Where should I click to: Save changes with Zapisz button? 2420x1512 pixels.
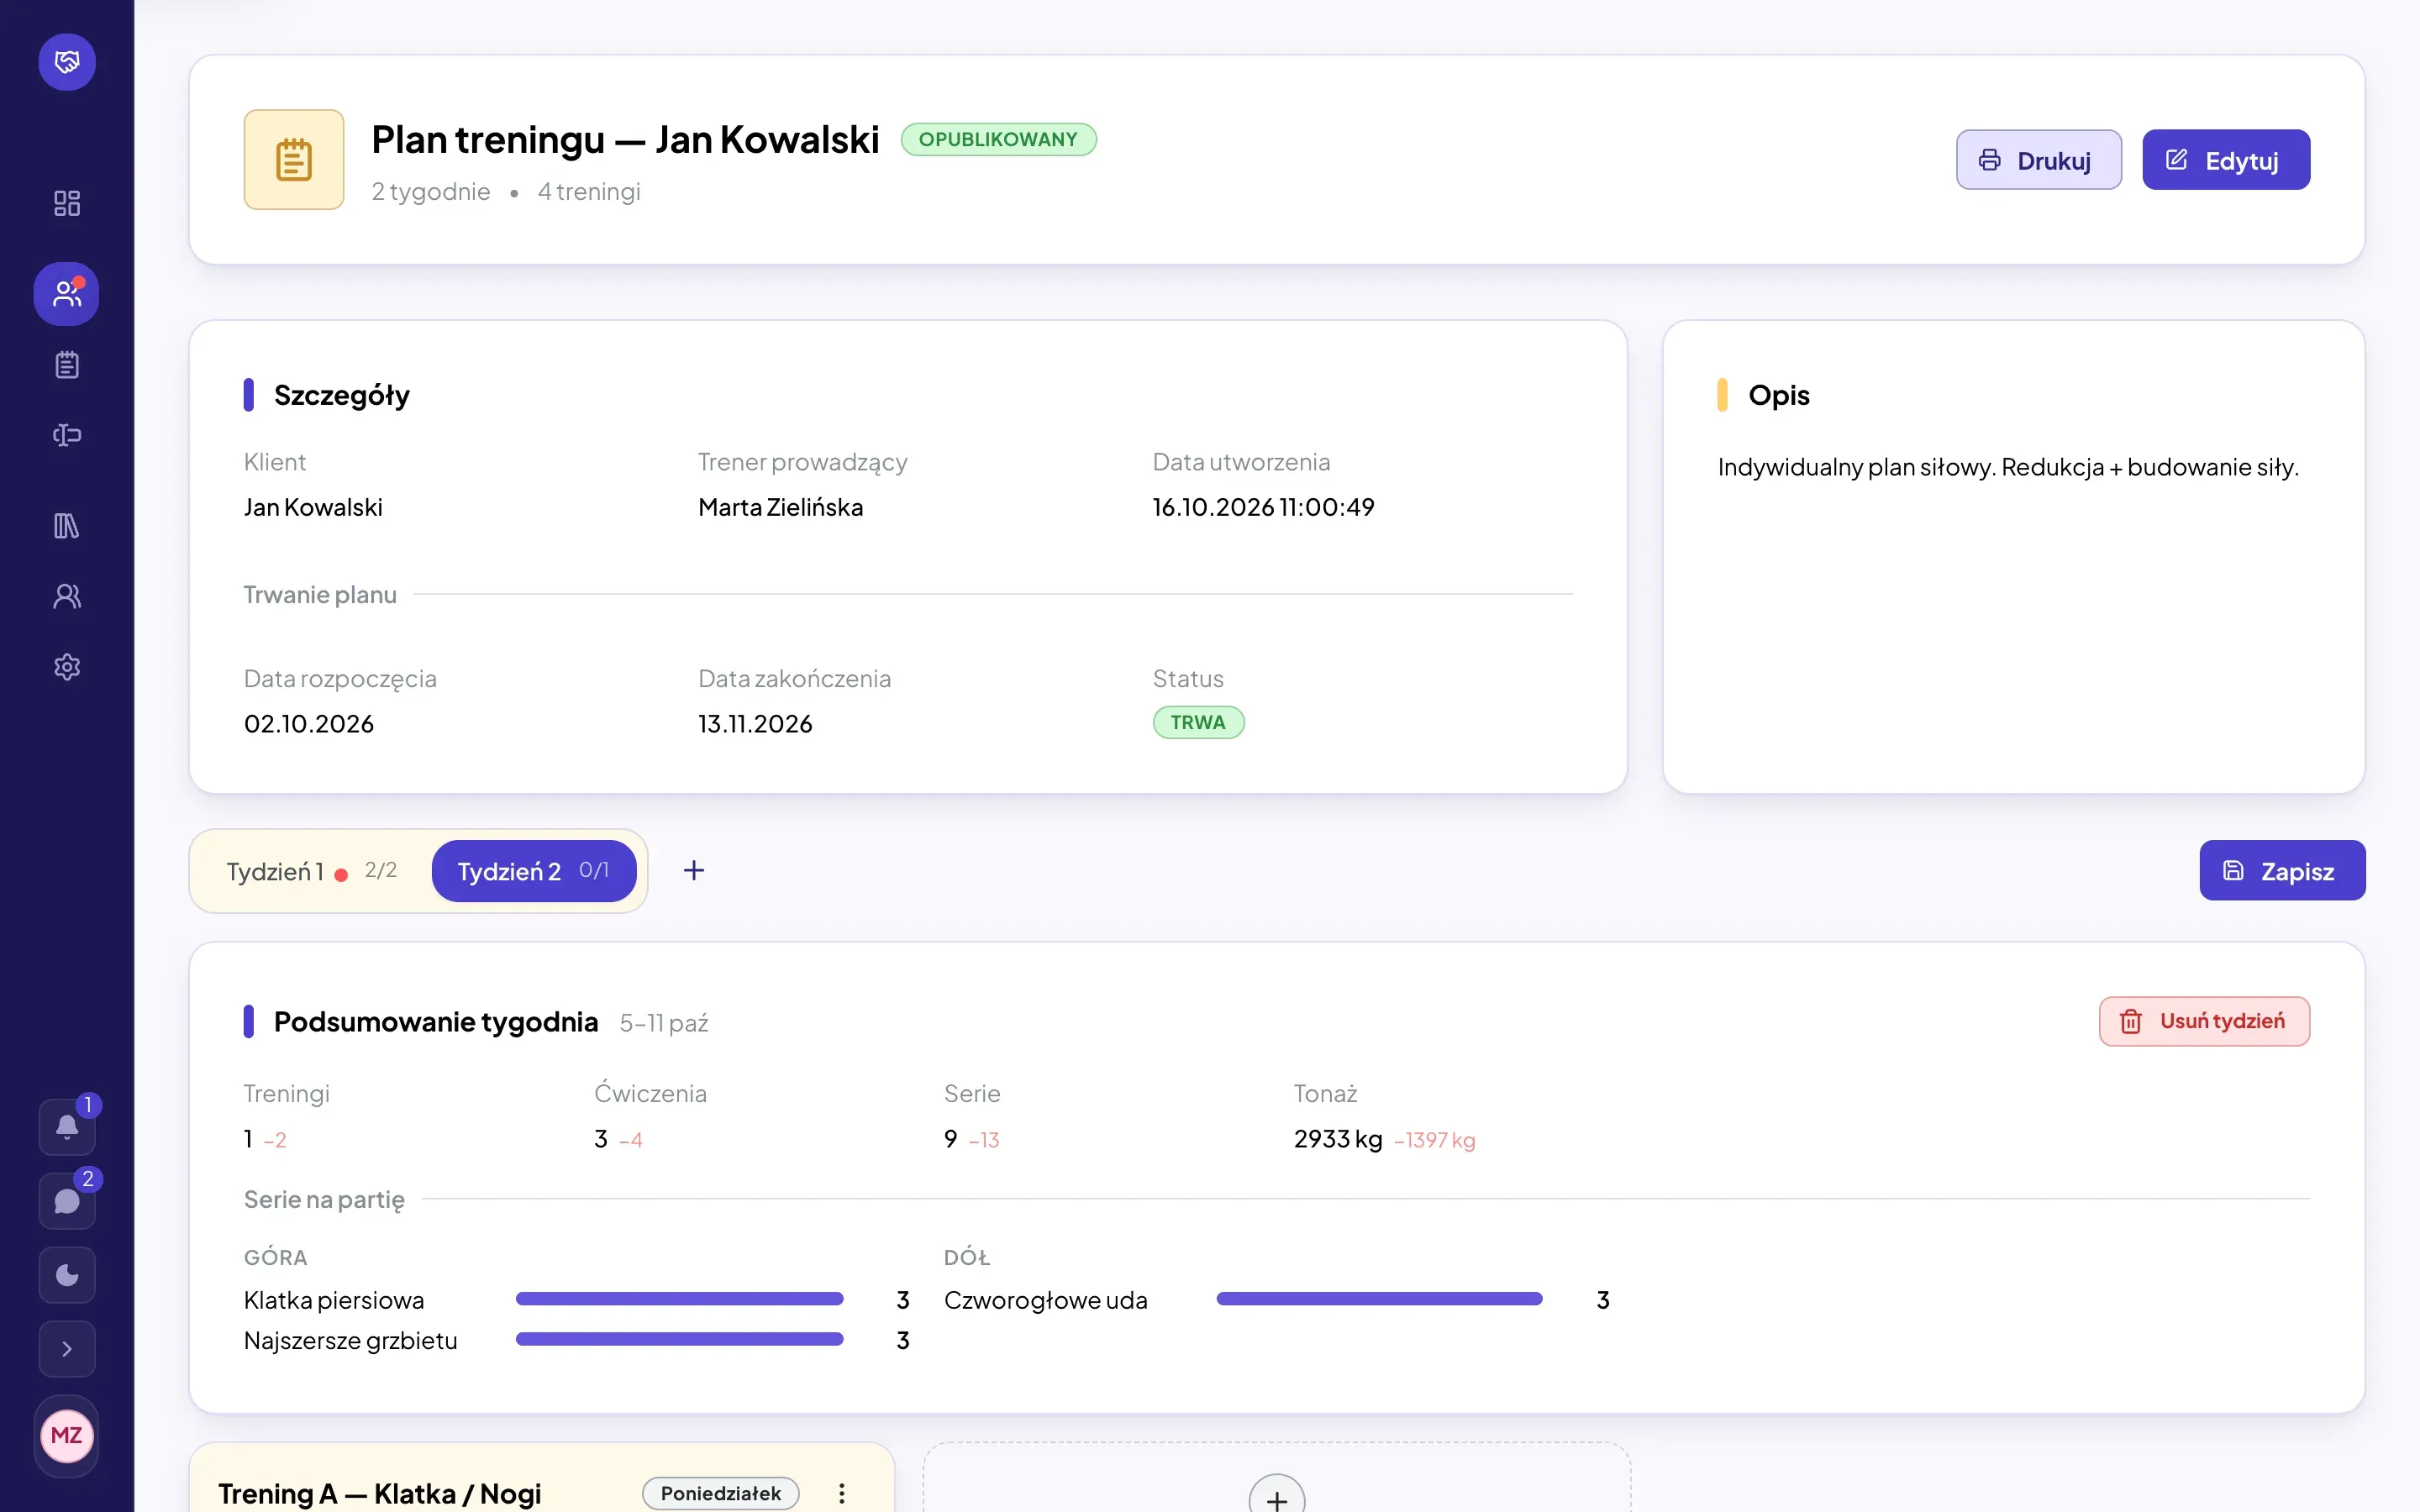click(2282, 871)
